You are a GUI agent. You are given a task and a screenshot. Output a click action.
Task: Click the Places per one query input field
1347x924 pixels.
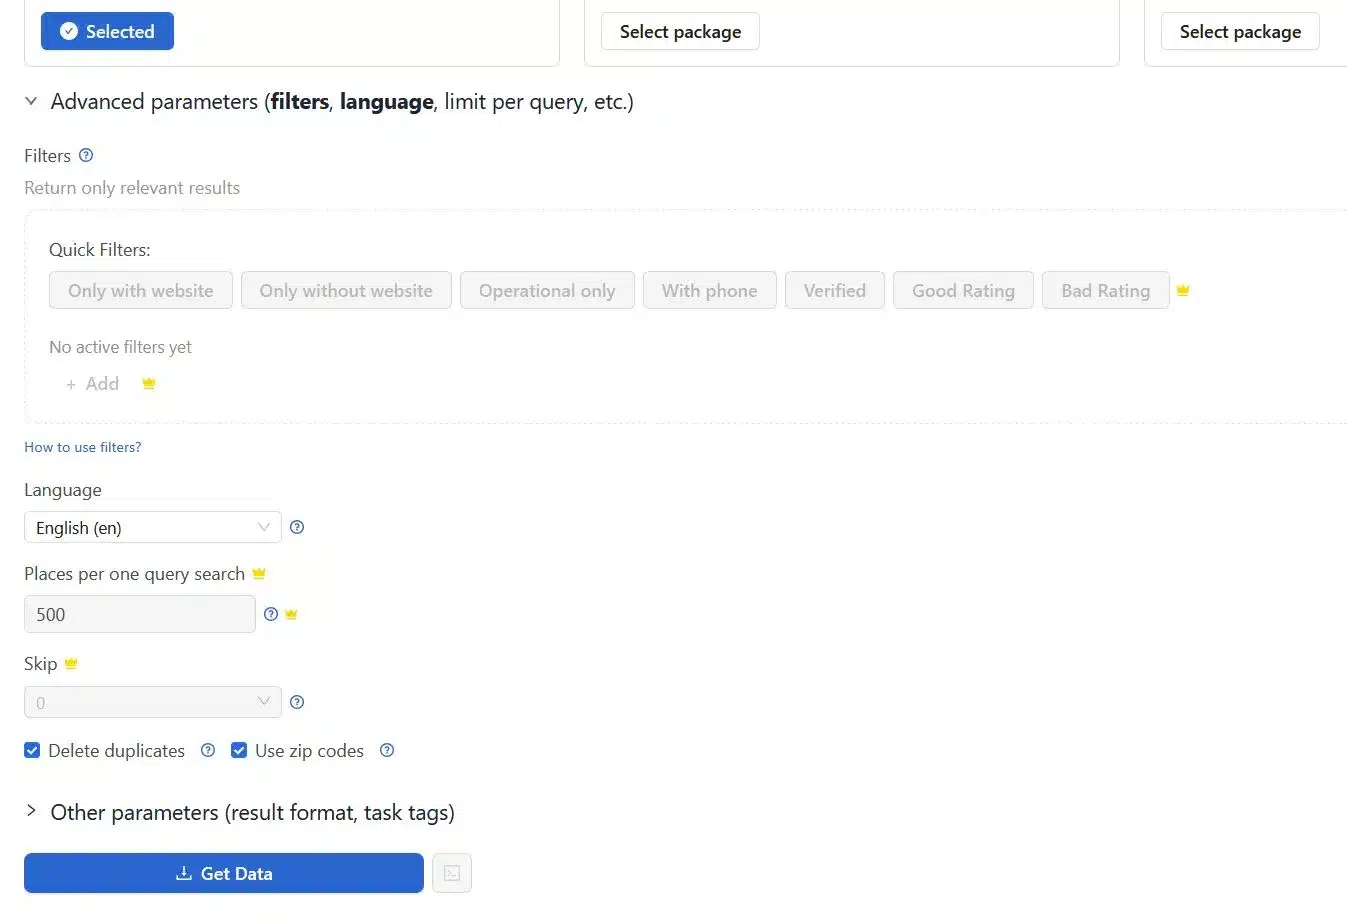(139, 614)
